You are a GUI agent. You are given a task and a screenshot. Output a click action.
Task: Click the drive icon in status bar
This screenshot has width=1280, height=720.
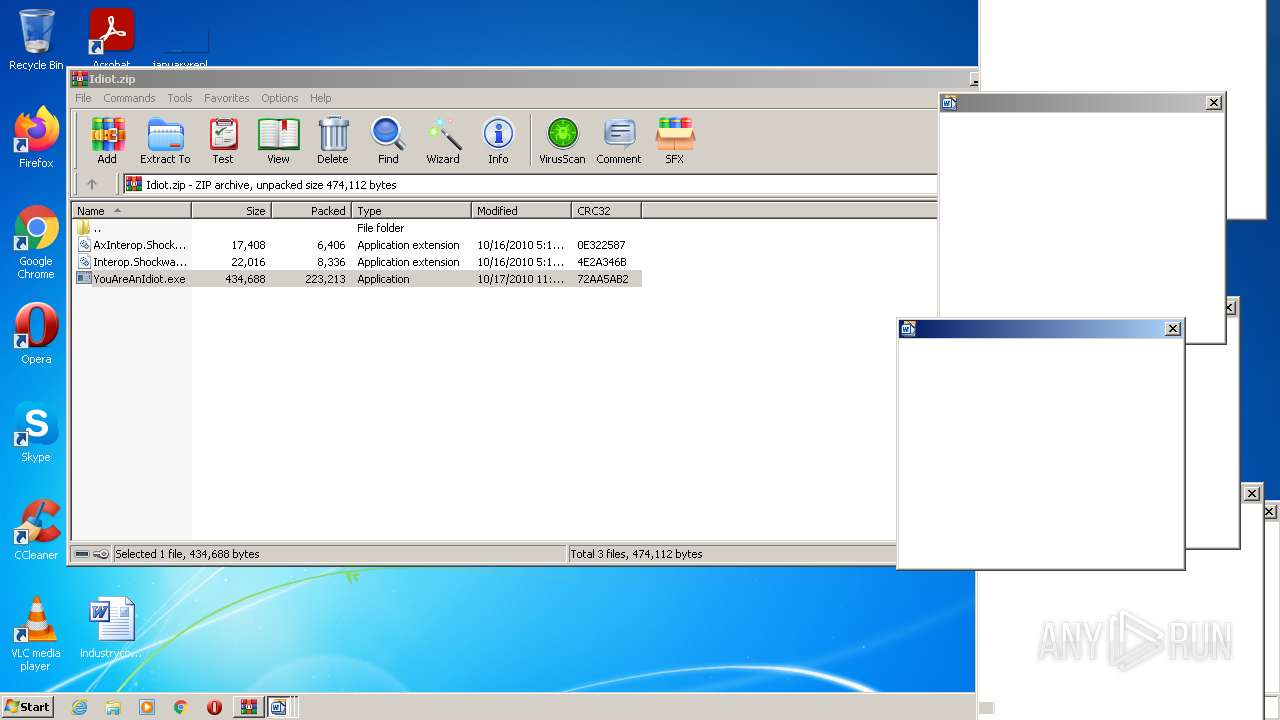82,554
